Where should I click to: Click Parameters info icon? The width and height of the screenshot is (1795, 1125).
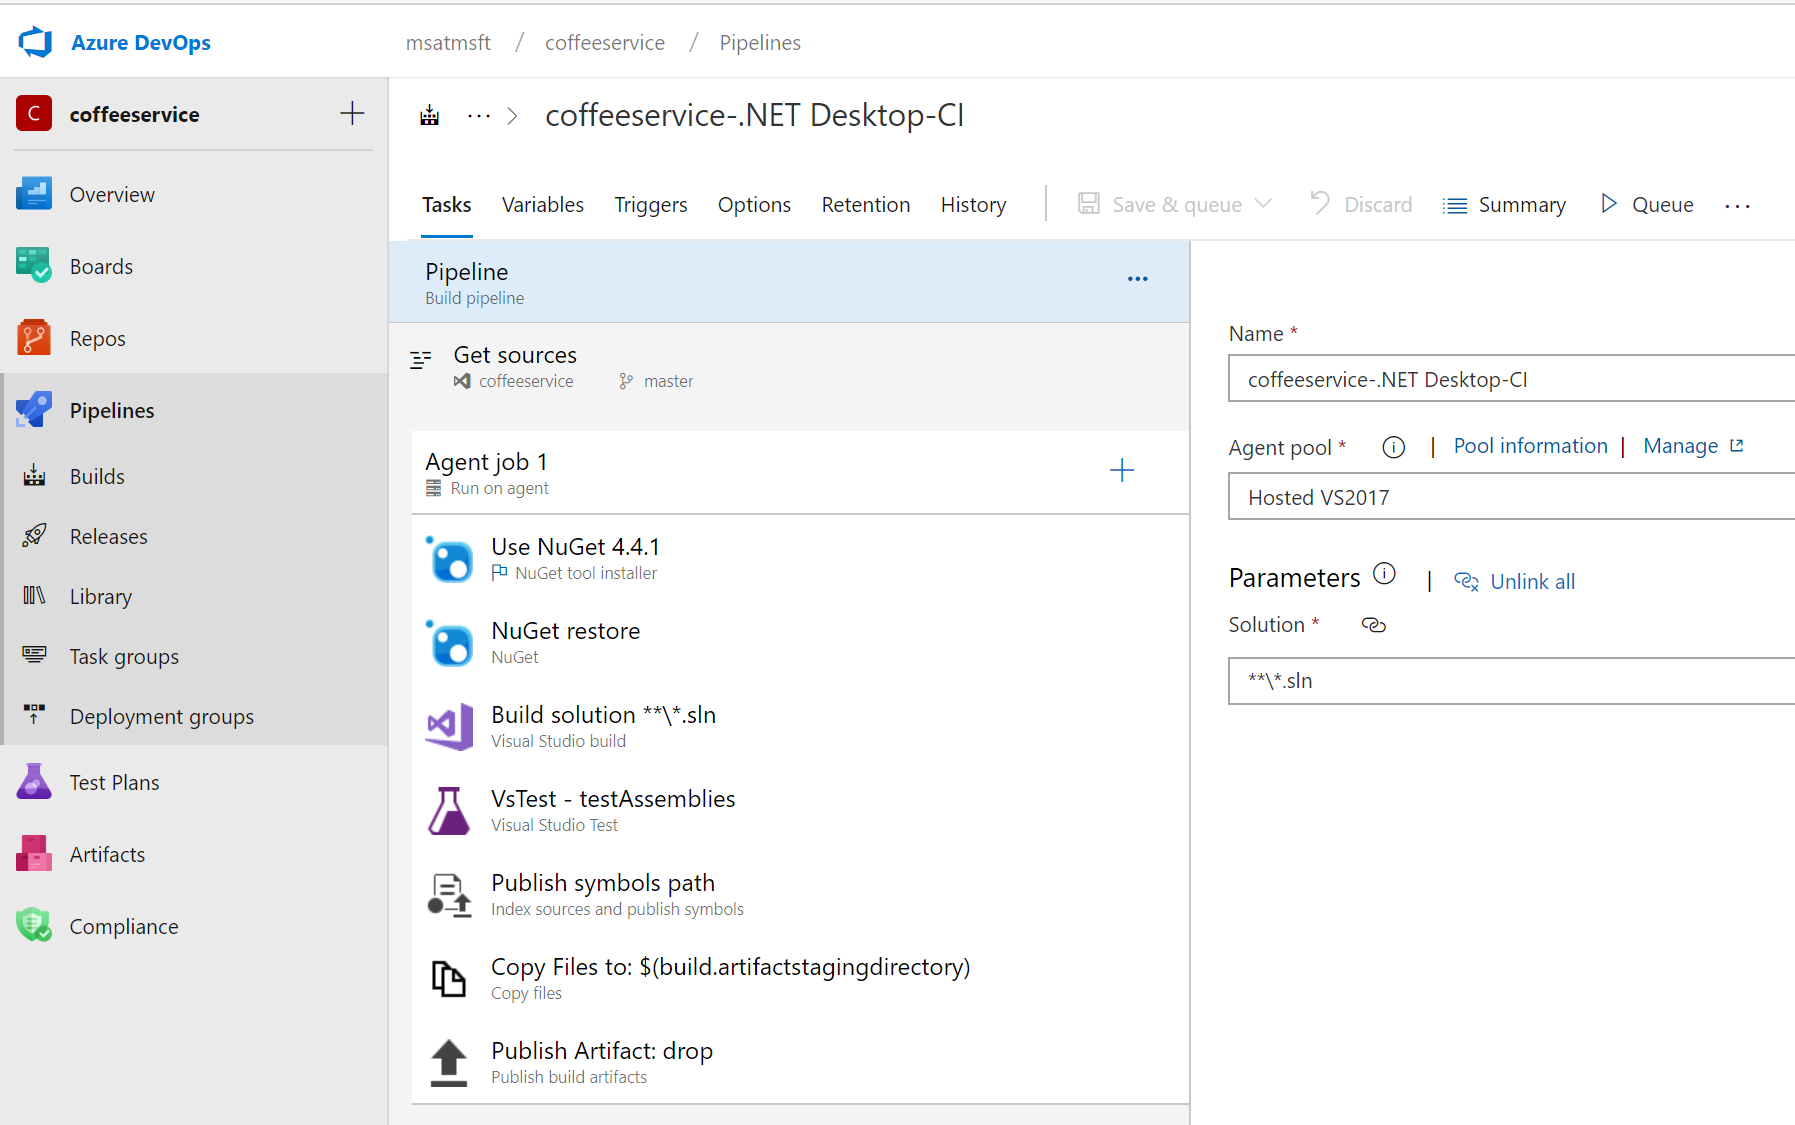coord(1384,574)
